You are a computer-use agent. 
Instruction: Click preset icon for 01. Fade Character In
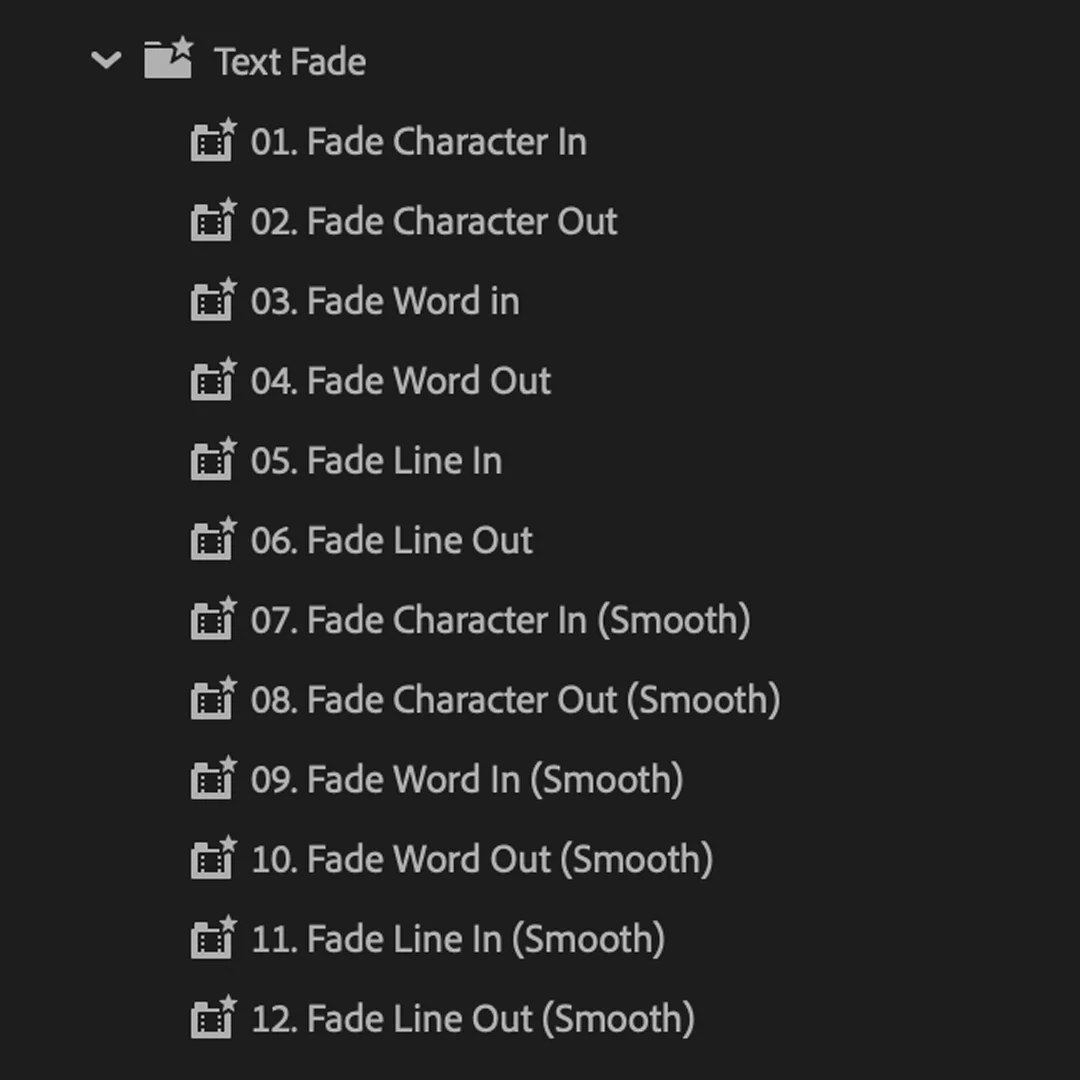(x=213, y=142)
